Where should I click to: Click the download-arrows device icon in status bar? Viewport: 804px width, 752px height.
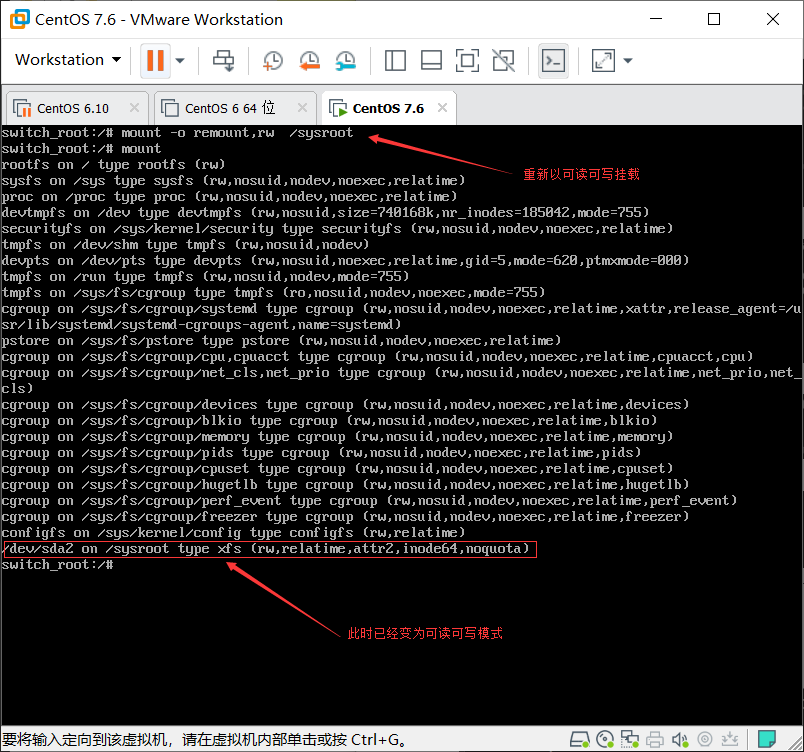729,739
